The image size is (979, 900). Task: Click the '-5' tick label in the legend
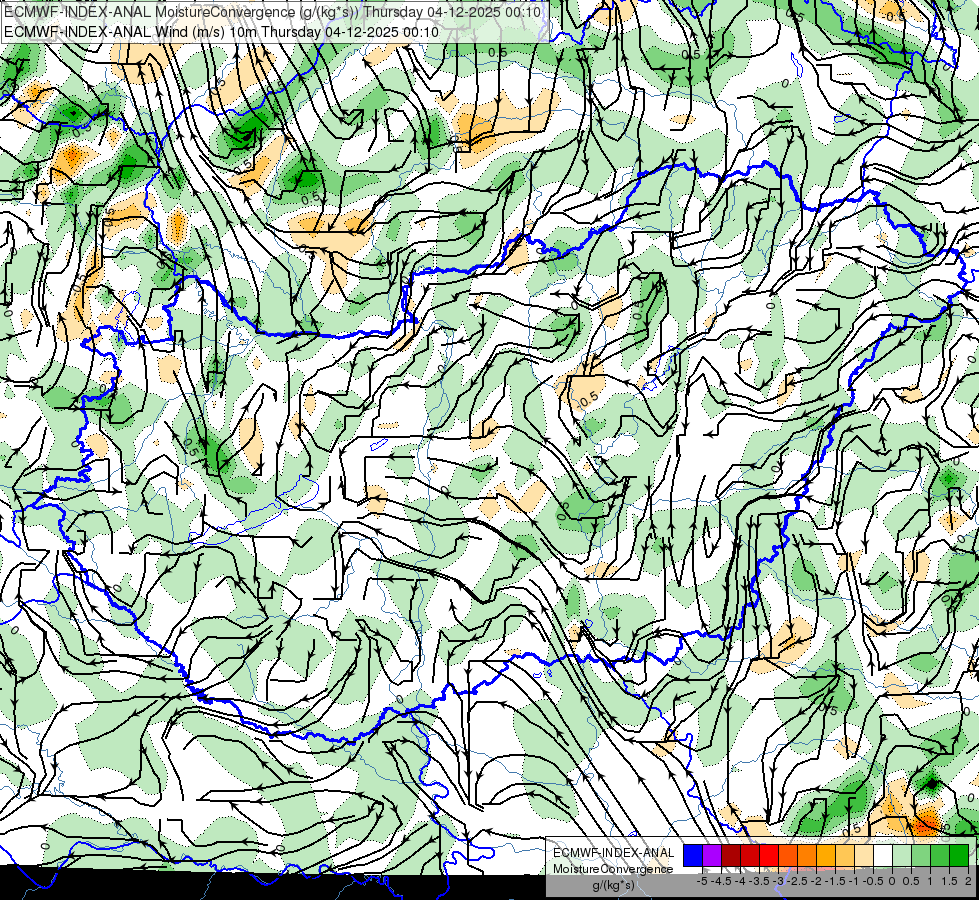coord(702,881)
